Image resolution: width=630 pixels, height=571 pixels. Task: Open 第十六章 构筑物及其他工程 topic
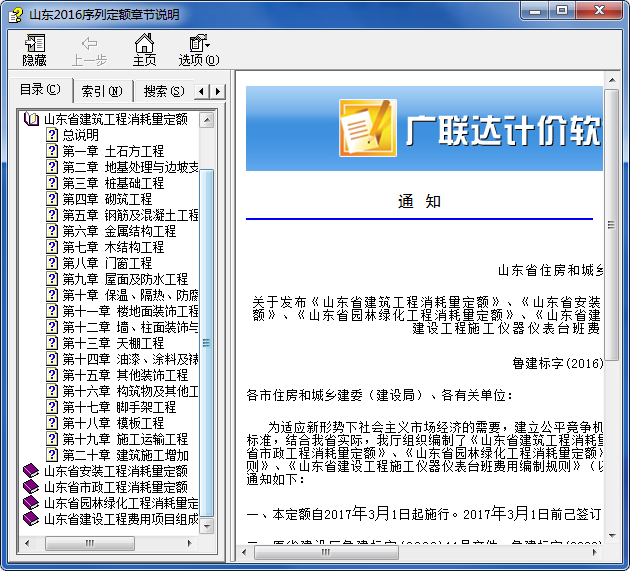coord(130,391)
